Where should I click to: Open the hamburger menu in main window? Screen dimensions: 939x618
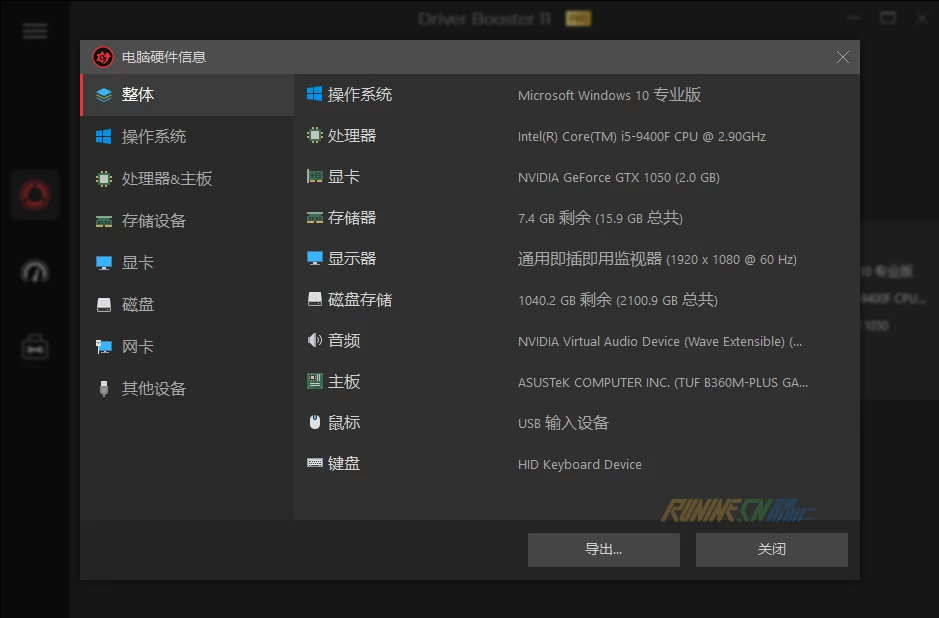[35, 31]
